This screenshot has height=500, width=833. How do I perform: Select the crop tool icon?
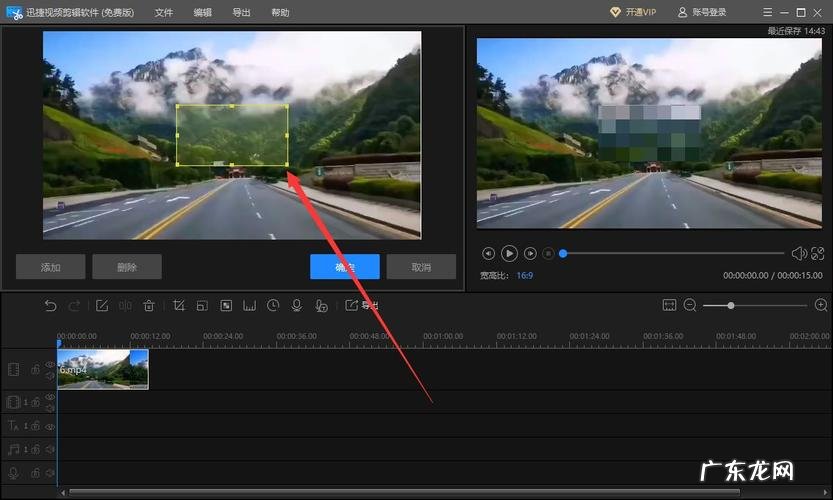tap(179, 306)
